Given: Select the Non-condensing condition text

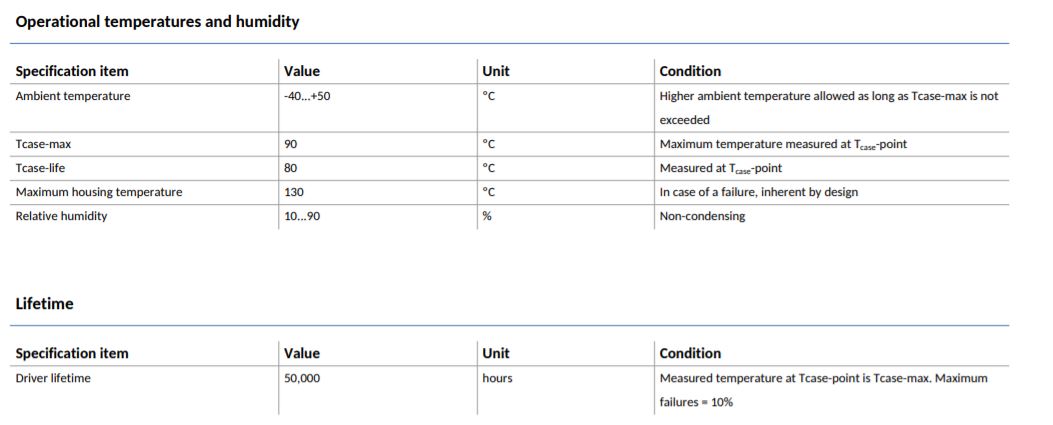Looking at the screenshot, I should coord(702,217).
